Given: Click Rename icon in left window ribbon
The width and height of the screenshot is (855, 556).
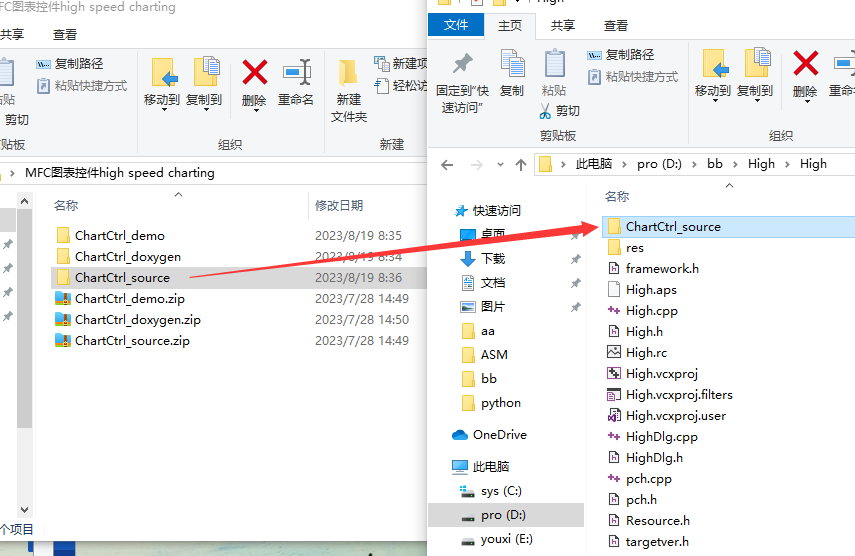Looking at the screenshot, I should pyautogui.click(x=297, y=72).
